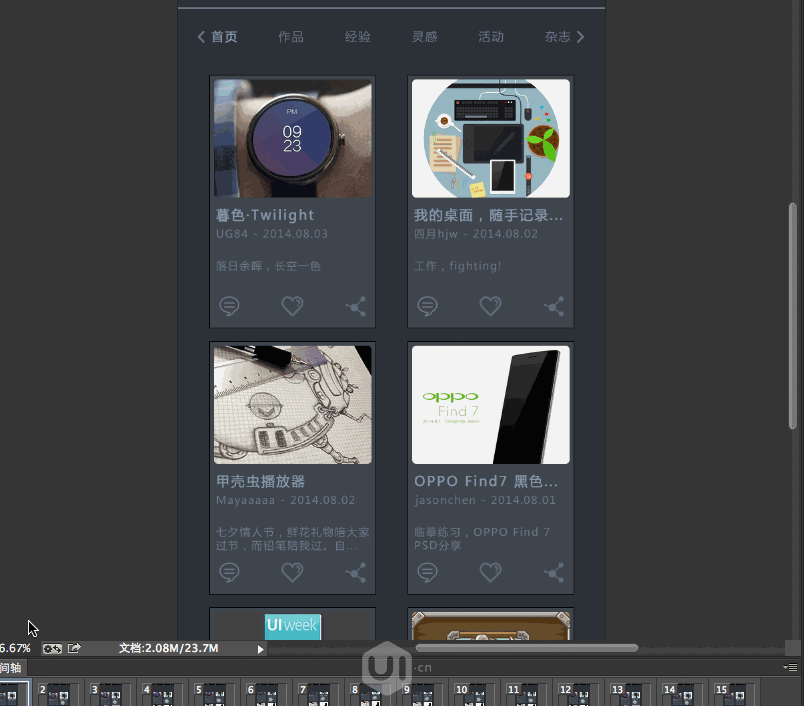Click the comment icon on the OPPO Find7 card
The width and height of the screenshot is (804, 706).
point(427,572)
